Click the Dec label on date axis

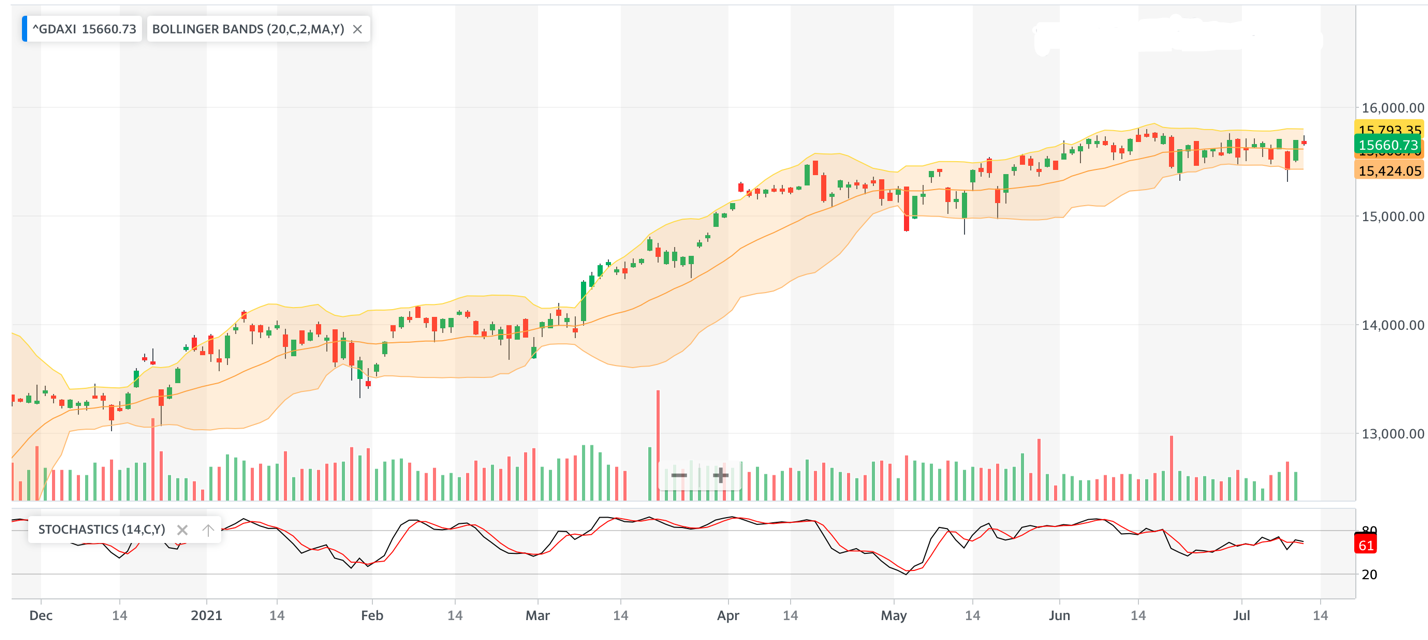coord(41,616)
